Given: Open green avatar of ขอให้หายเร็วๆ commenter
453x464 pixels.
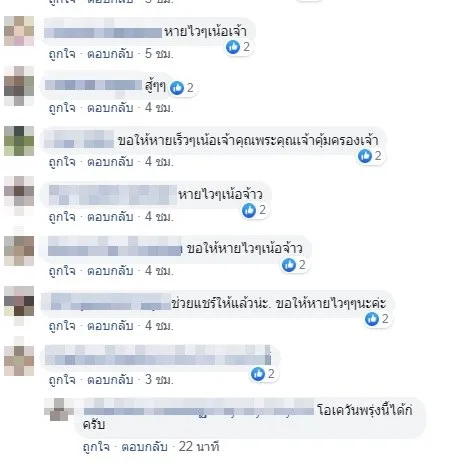Looking at the screenshot, I should (x=19, y=141).
